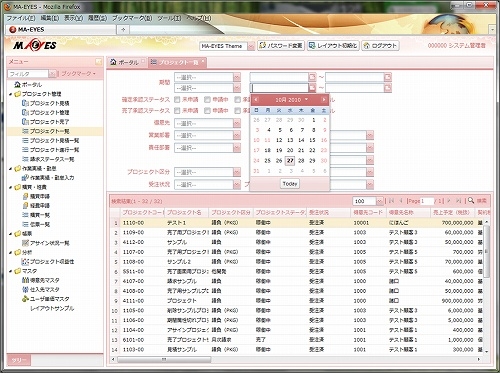
Task: Click the search magnifier icon in results toolbar
Action: (x=471, y=200)
